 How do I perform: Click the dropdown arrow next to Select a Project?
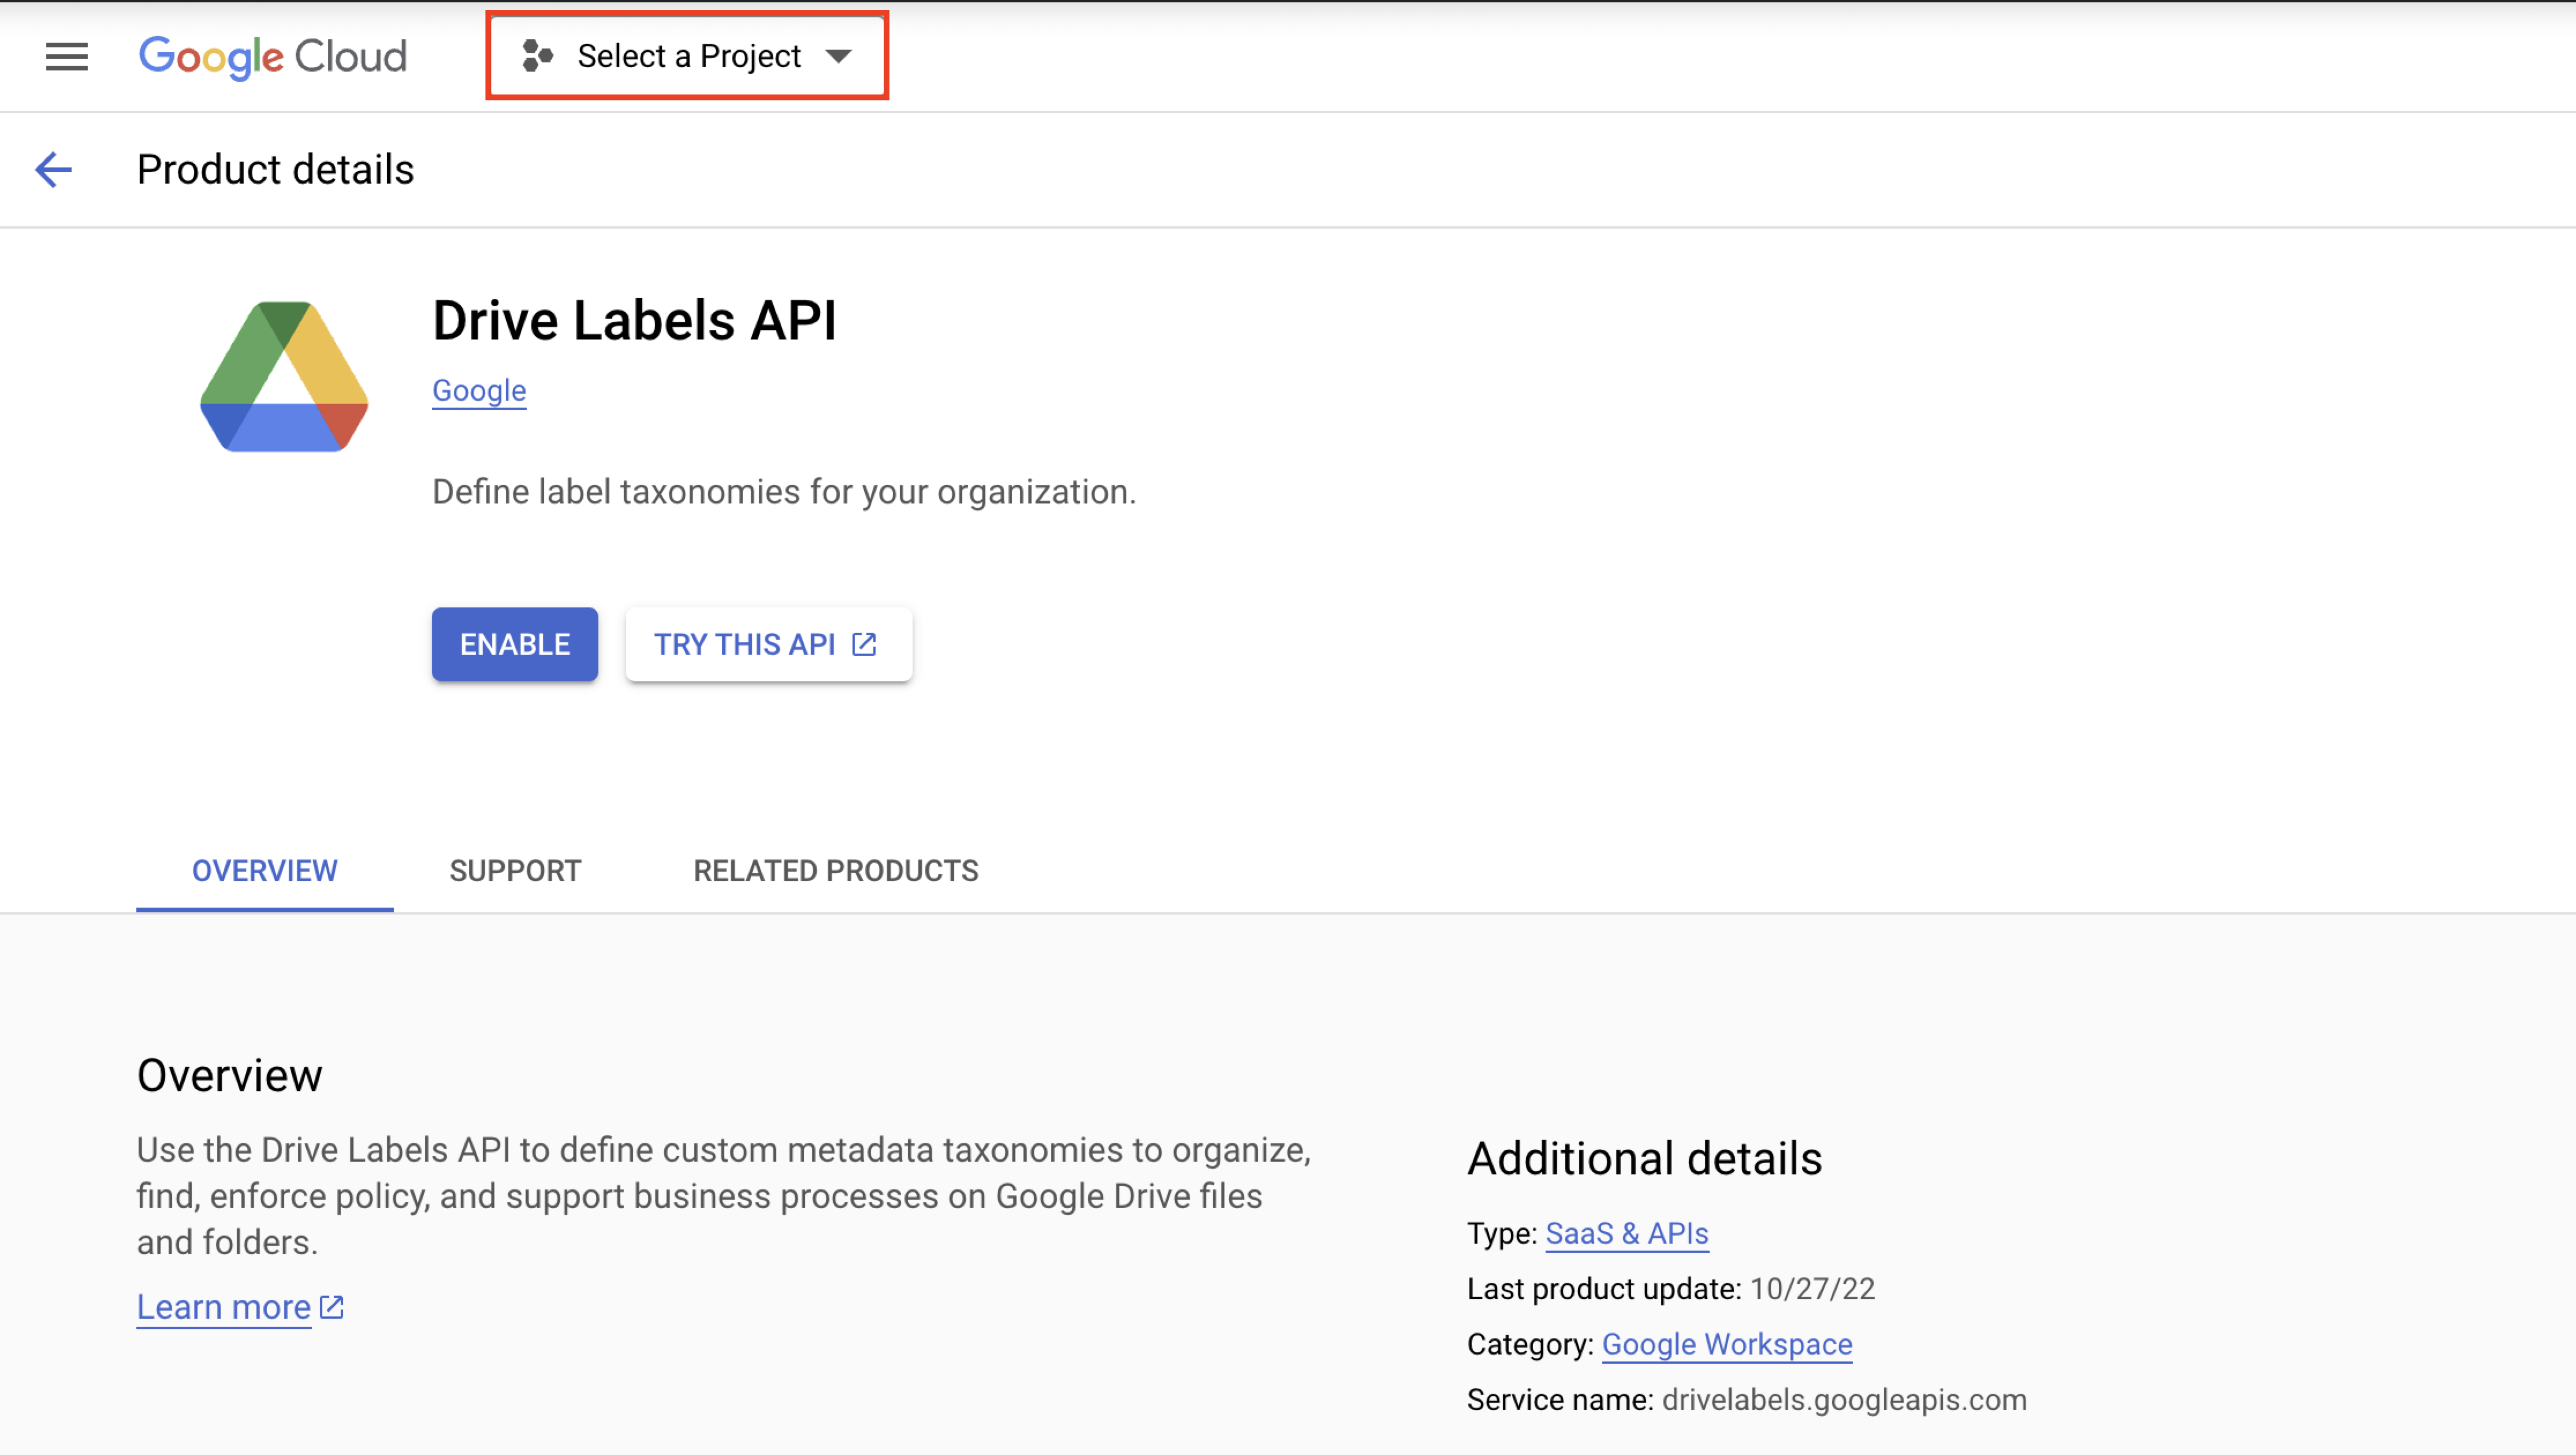pyautogui.click(x=839, y=56)
